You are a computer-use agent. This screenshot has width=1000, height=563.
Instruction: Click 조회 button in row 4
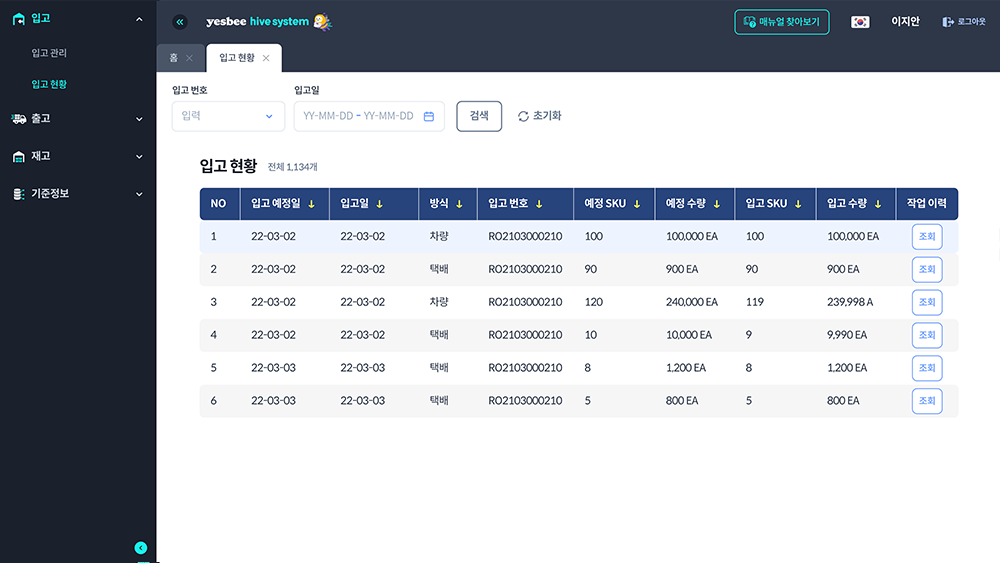tap(927, 335)
